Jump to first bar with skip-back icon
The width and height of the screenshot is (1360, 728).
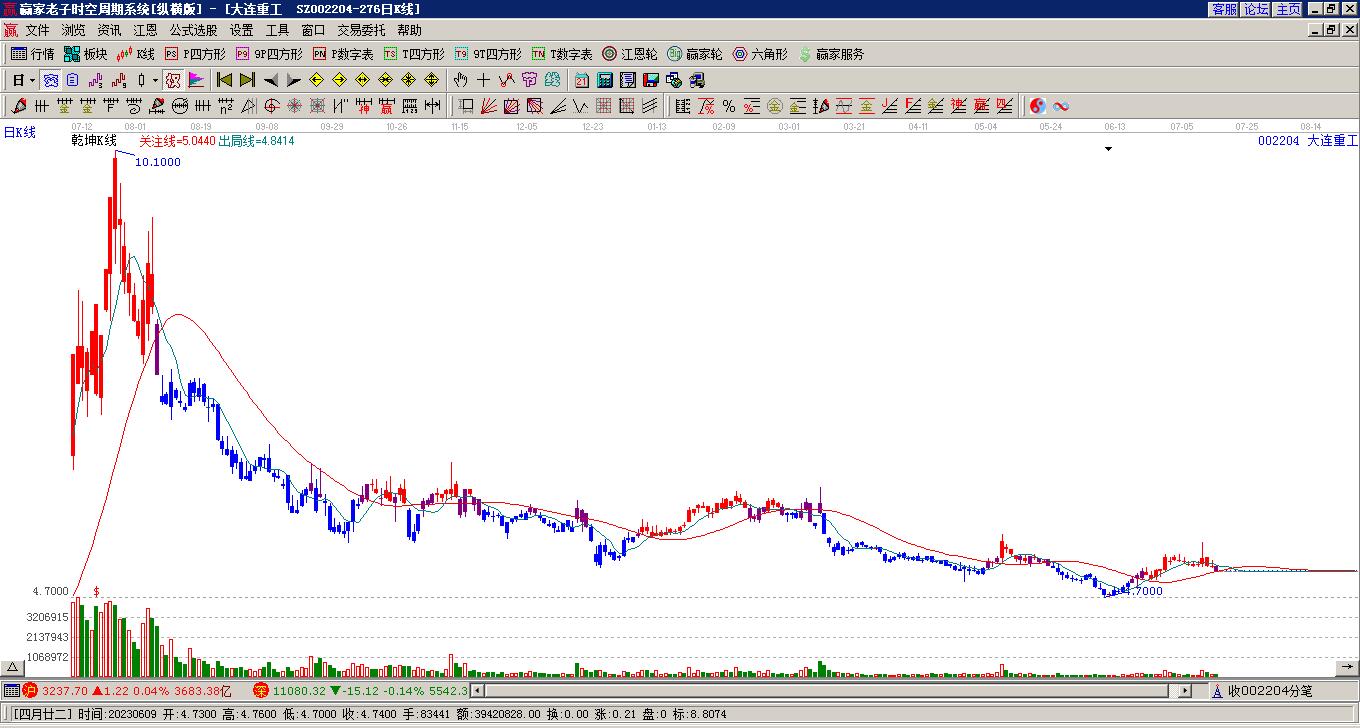pos(225,80)
